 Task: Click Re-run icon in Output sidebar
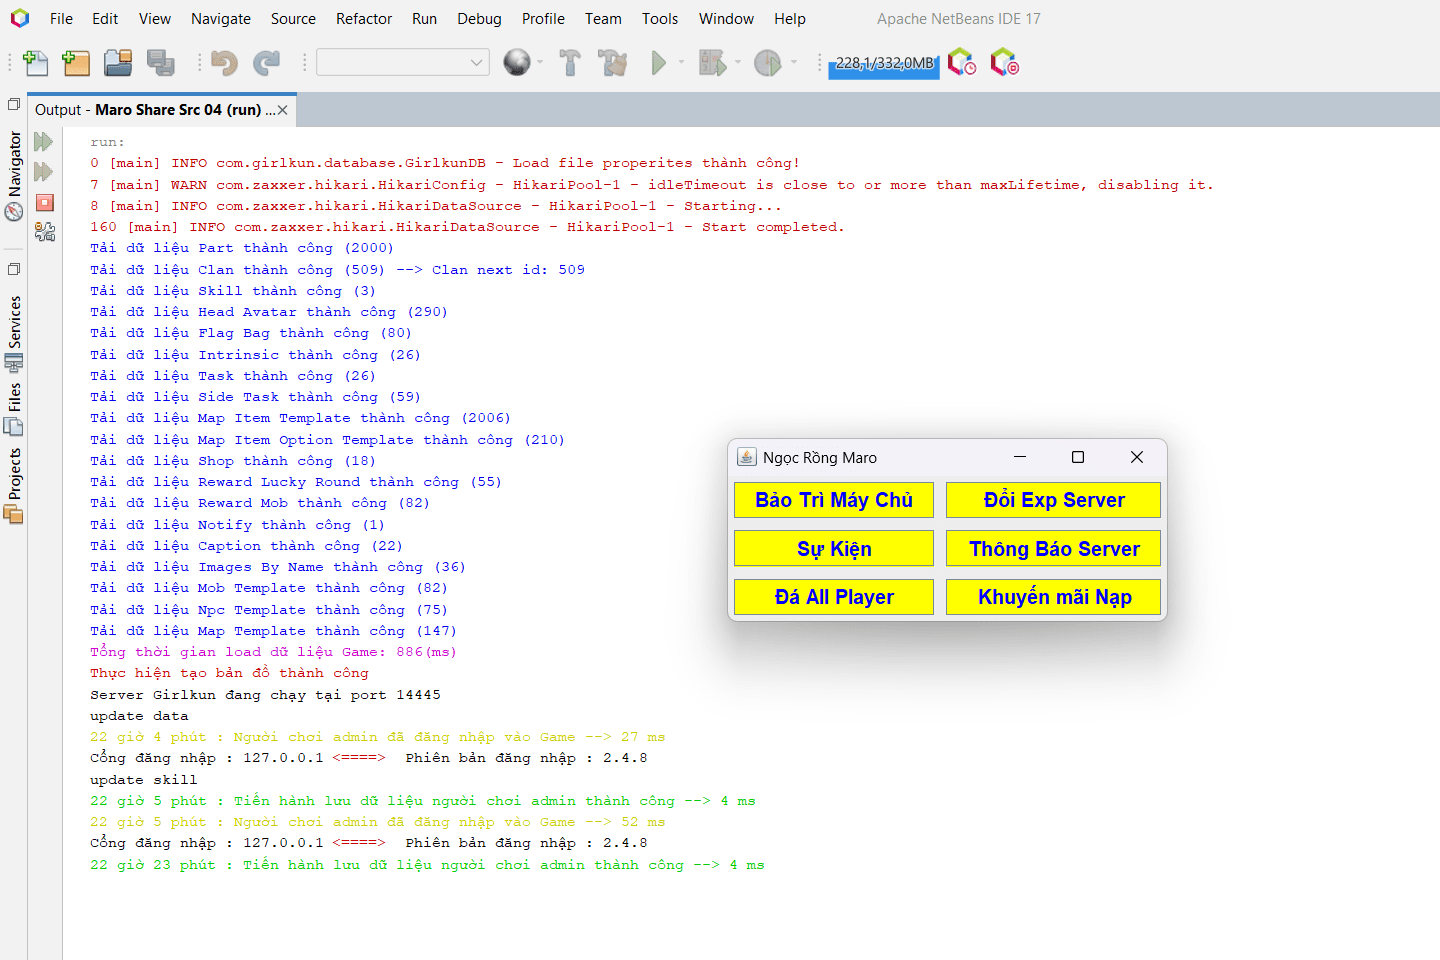[43, 141]
